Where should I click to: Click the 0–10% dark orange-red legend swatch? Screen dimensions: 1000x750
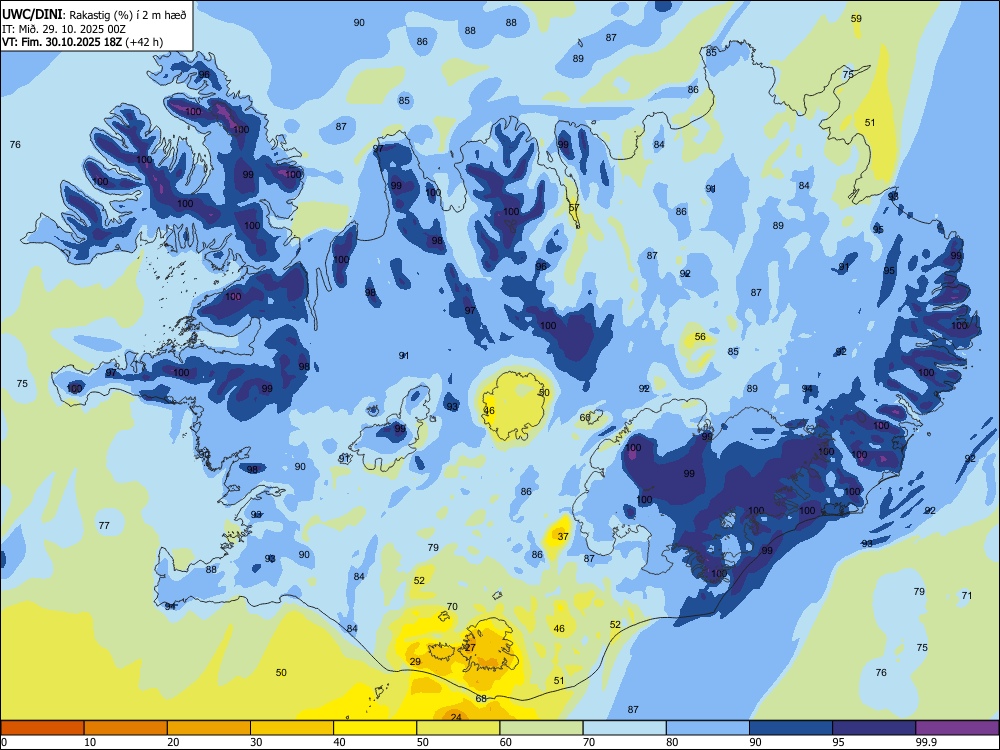(x=42, y=728)
